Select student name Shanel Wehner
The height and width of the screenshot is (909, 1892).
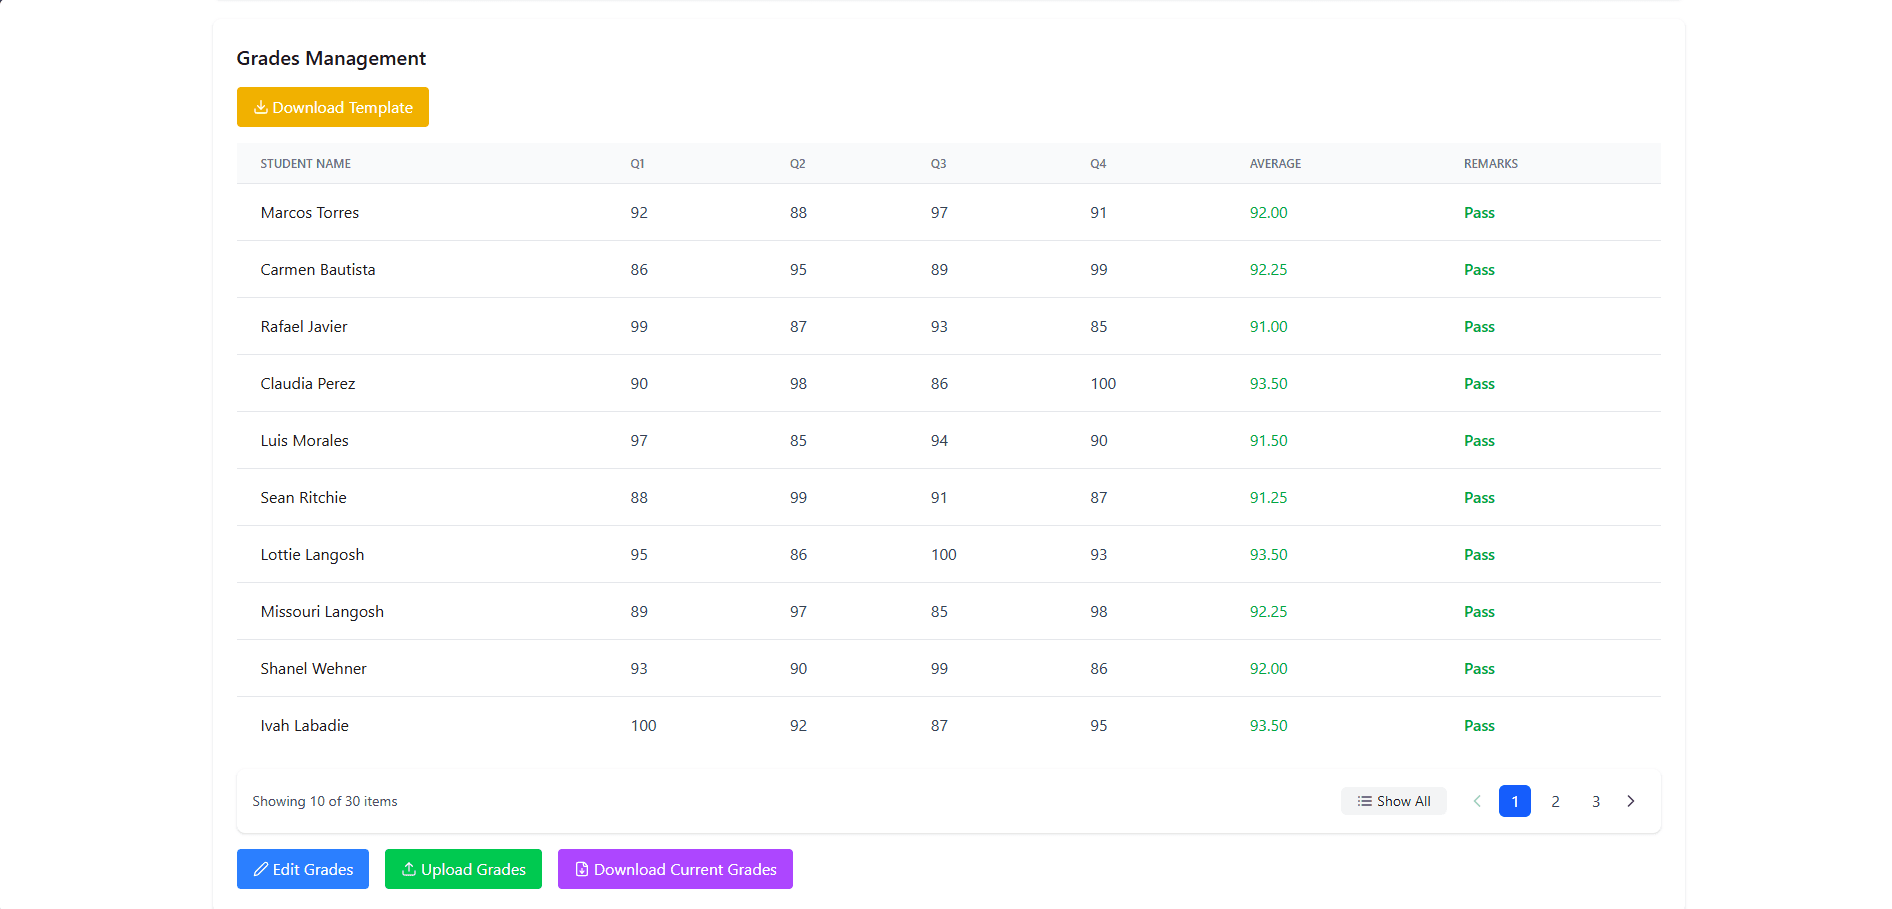314,669
